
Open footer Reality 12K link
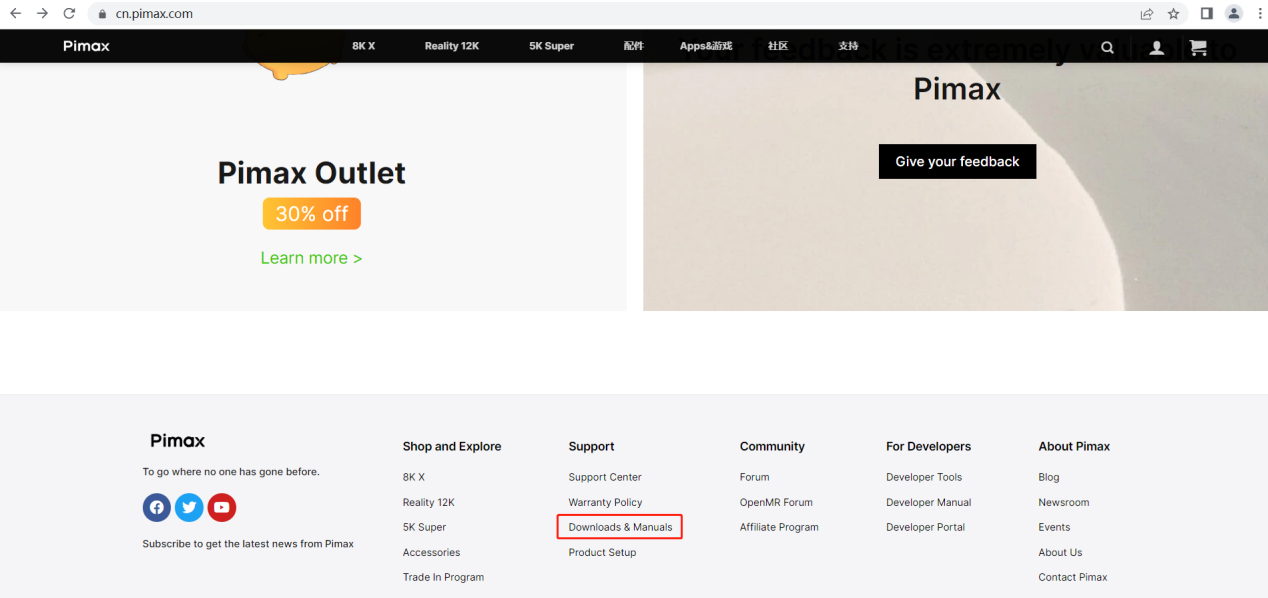pos(429,502)
